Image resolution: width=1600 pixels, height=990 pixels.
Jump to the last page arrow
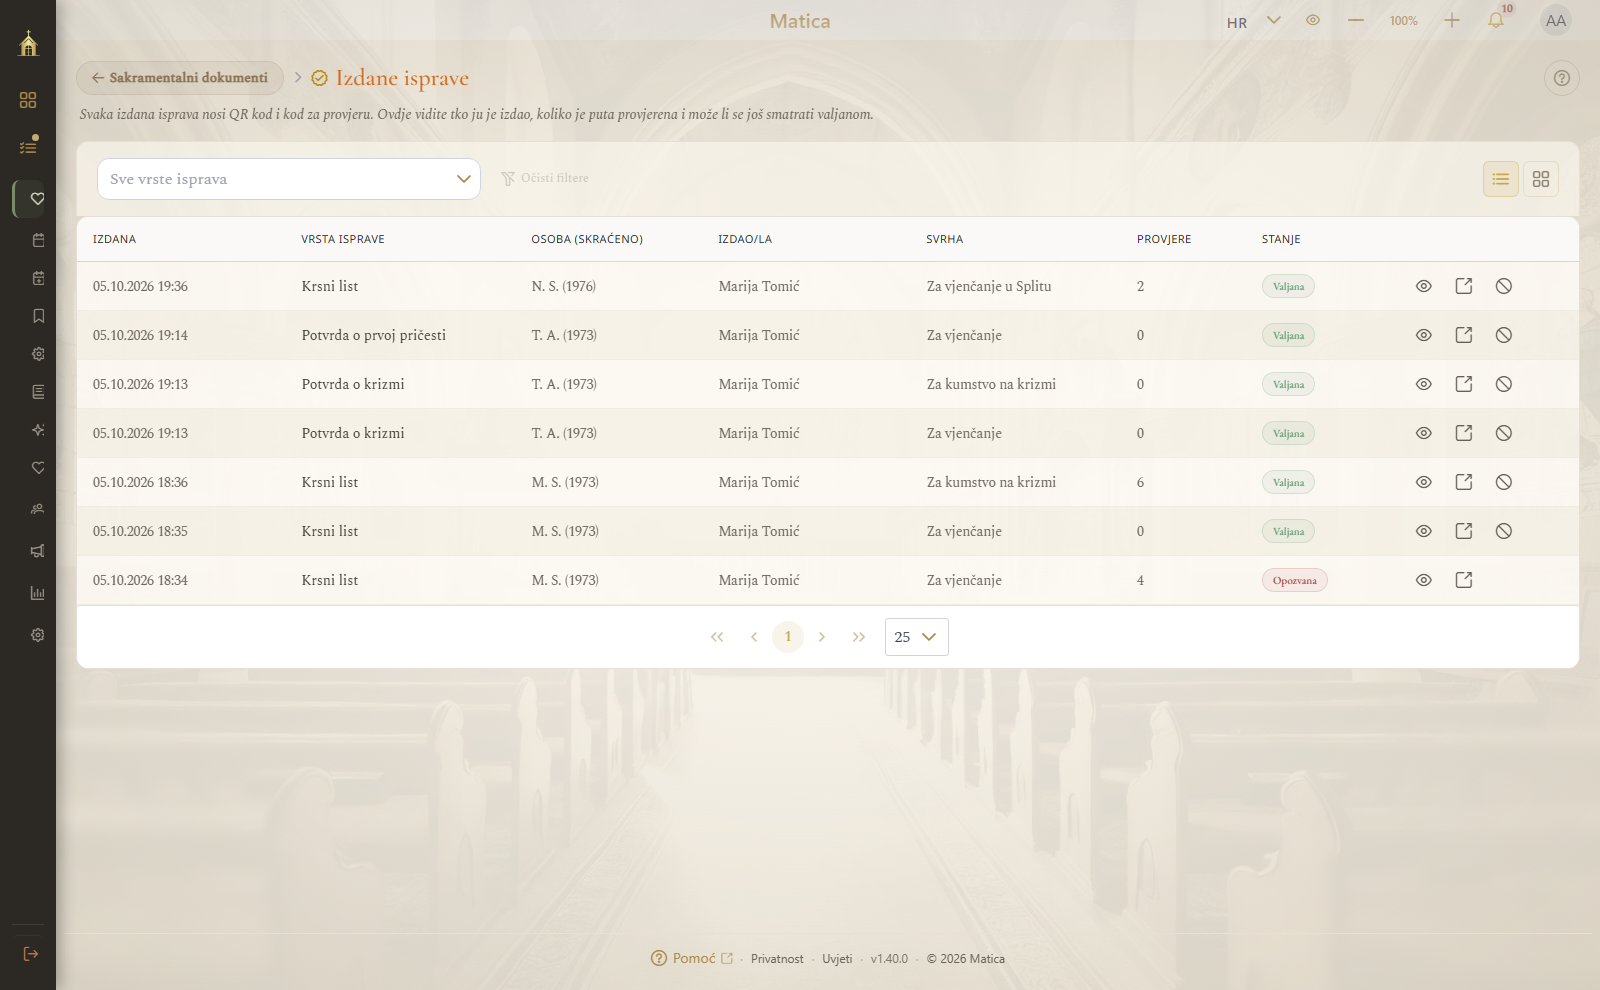tap(859, 637)
